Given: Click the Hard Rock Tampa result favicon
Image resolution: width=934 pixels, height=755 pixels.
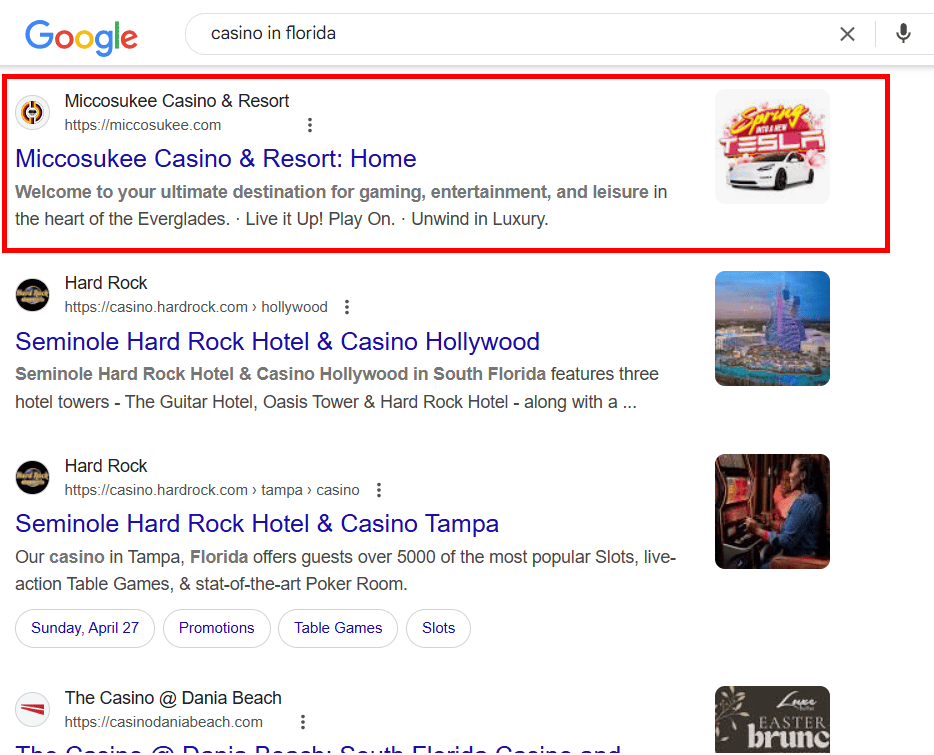Looking at the screenshot, I should [x=33, y=477].
